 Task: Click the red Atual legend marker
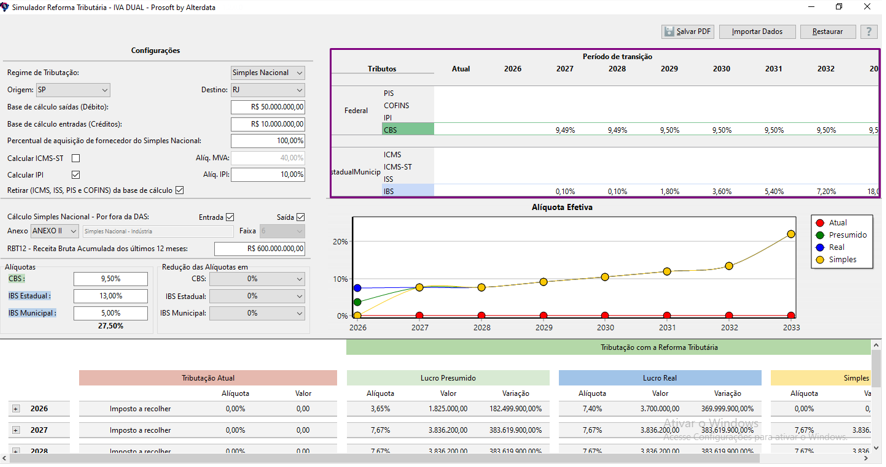pyautogui.click(x=820, y=223)
